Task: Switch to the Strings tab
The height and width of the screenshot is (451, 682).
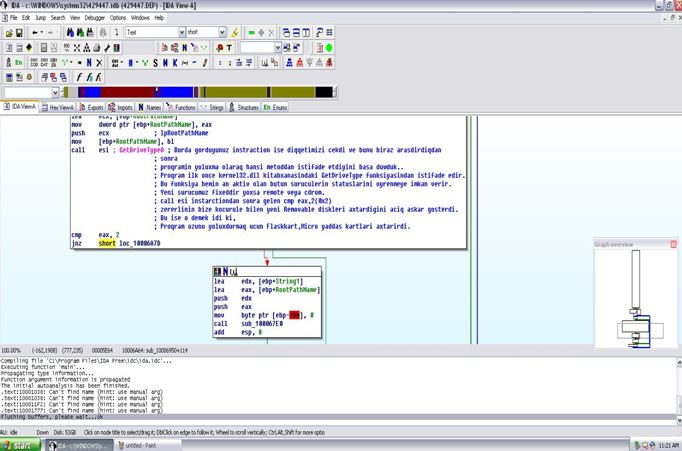Action: [212, 107]
